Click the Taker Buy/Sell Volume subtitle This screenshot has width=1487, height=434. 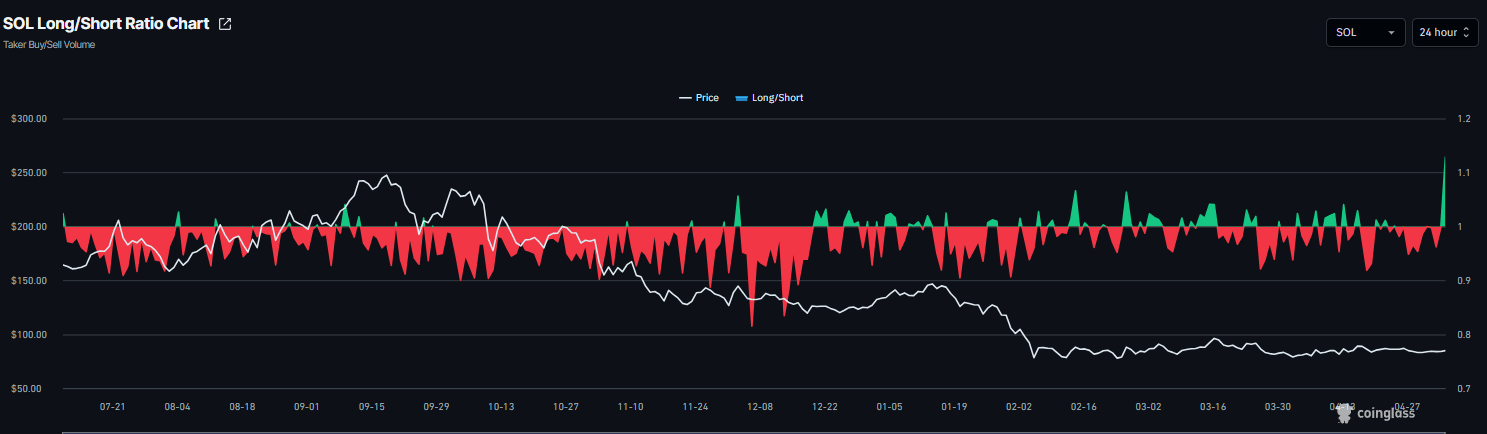(49, 45)
